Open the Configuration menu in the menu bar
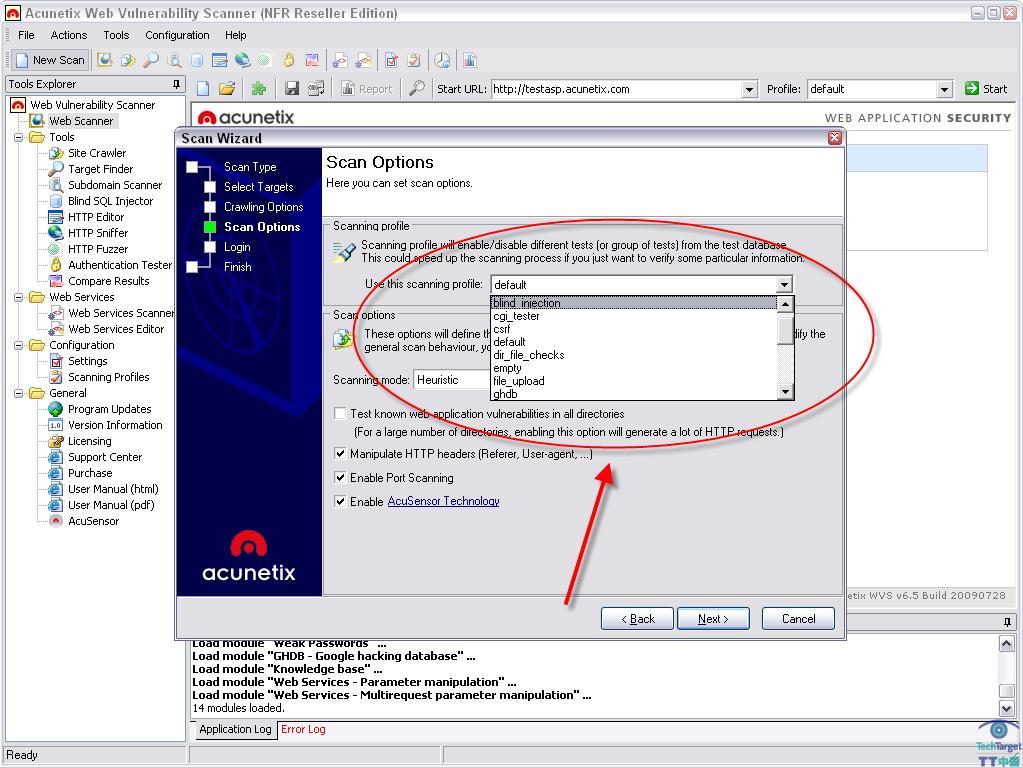 [177, 35]
